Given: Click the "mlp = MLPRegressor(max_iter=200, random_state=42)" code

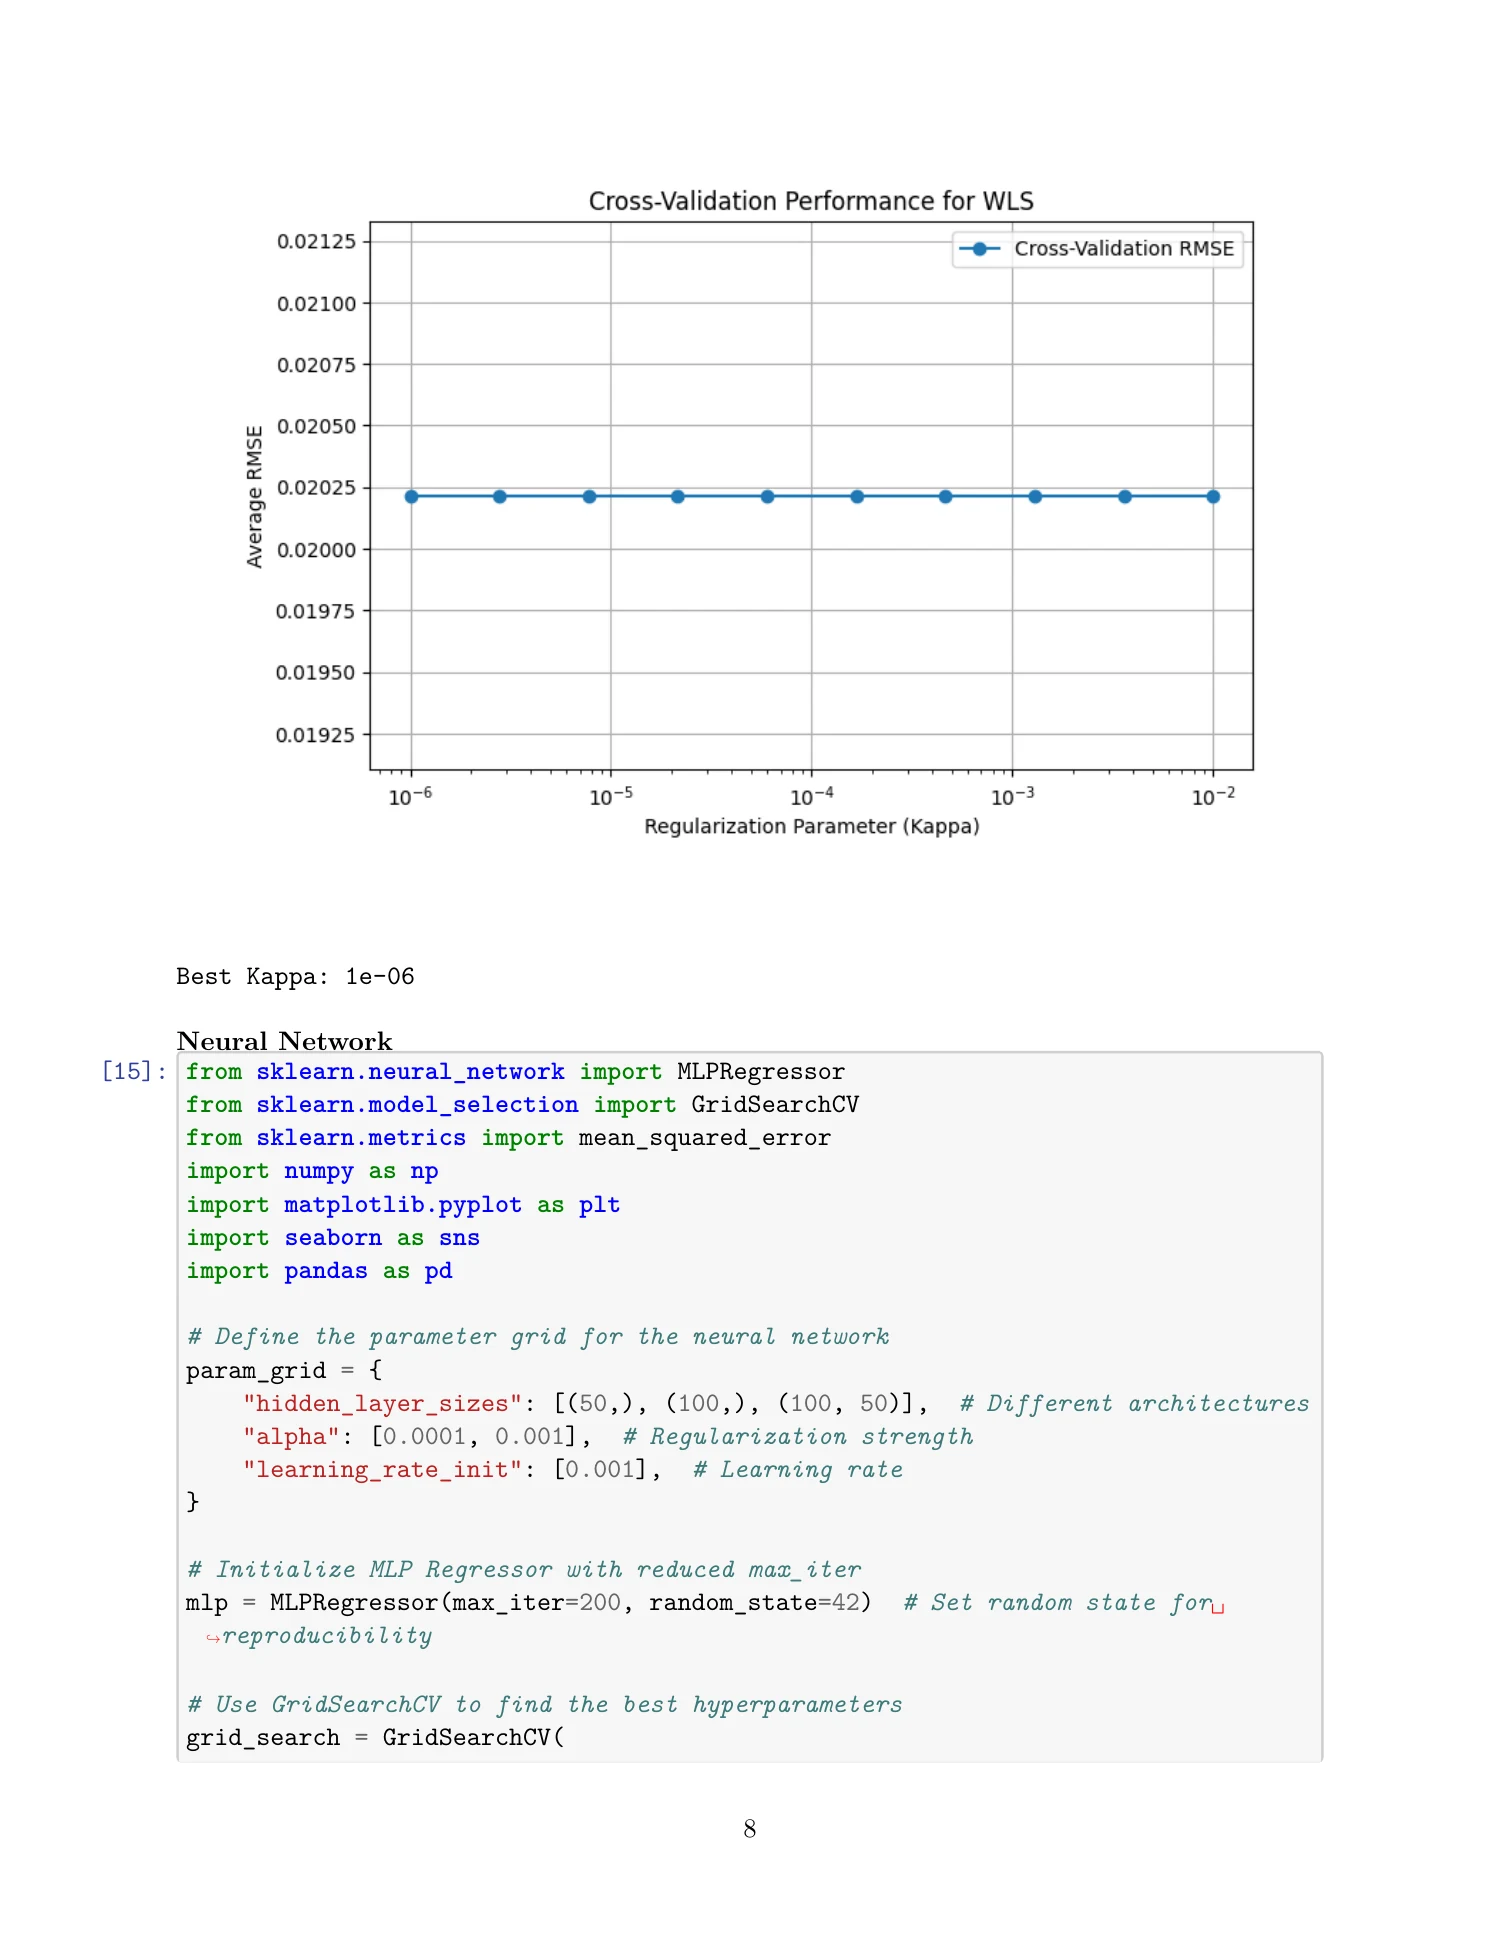Looking at the screenshot, I should [x=529, y=1603].
